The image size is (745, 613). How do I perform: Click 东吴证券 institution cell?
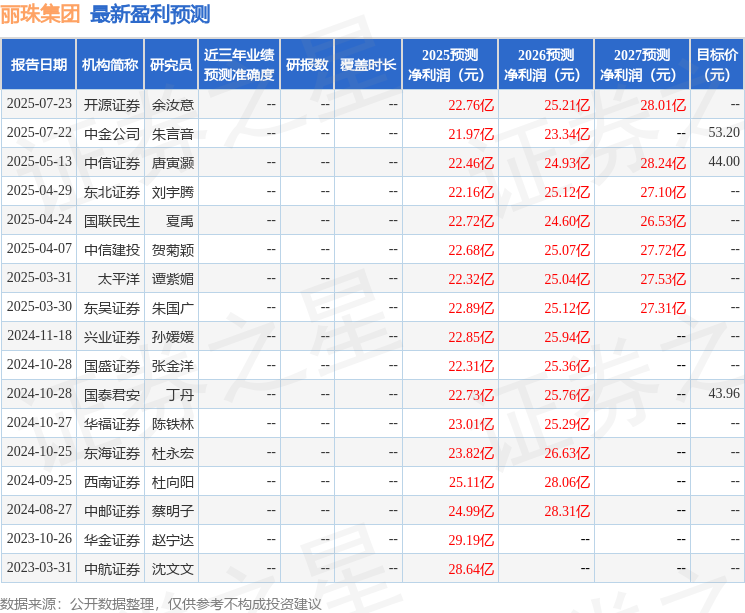(x=112, y=308)
